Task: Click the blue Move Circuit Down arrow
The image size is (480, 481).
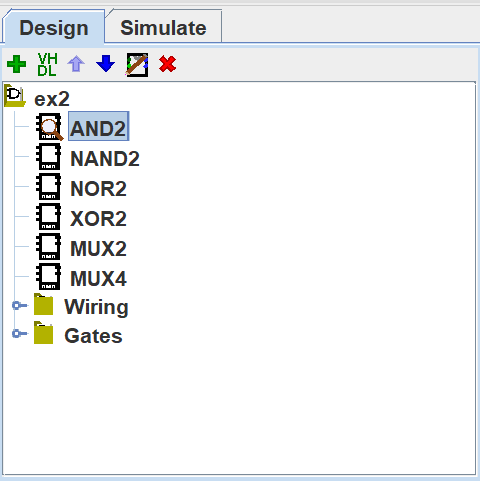Action: (x=106, y=64)
